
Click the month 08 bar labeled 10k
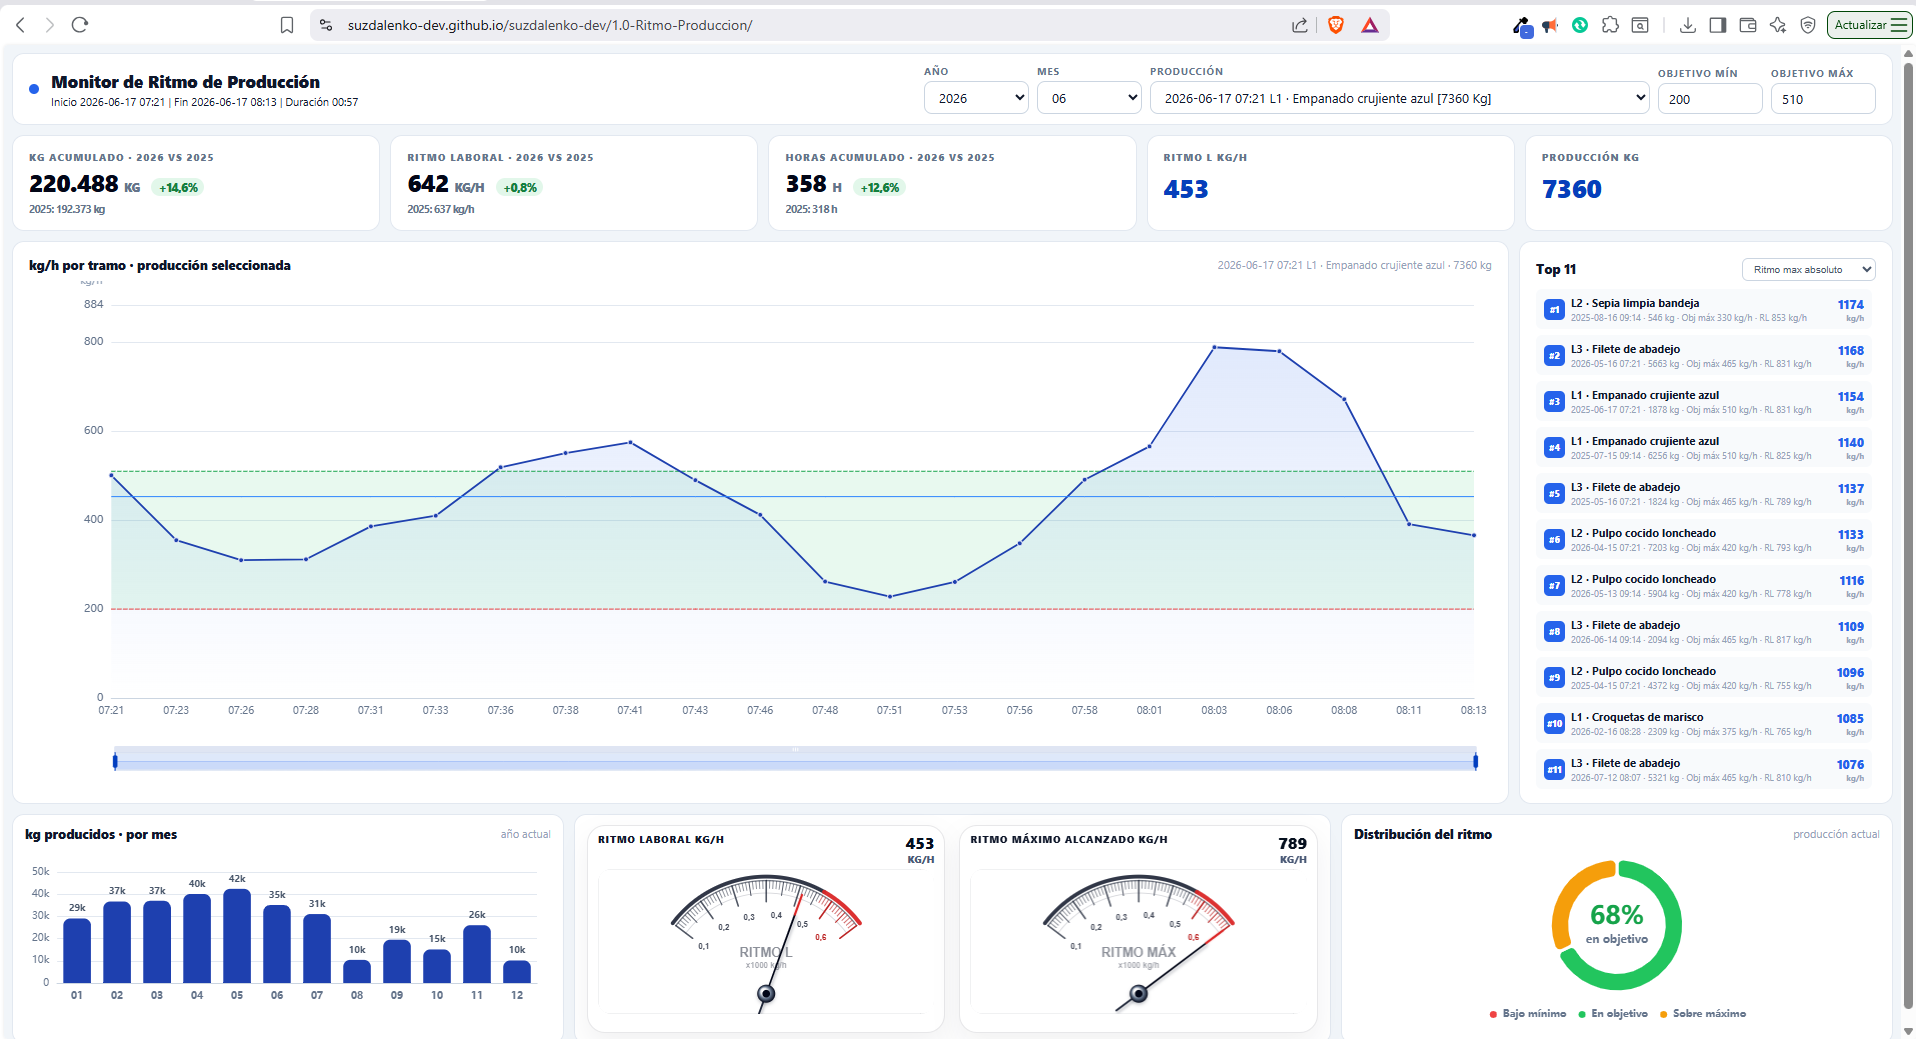click(357, 972)
